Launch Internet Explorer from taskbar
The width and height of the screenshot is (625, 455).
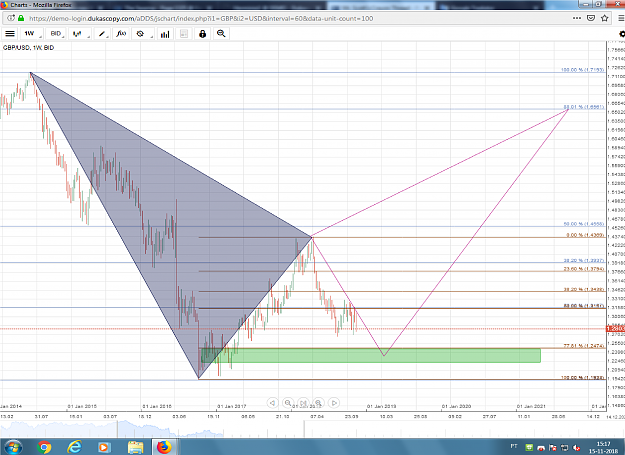[x=74, y=447]
